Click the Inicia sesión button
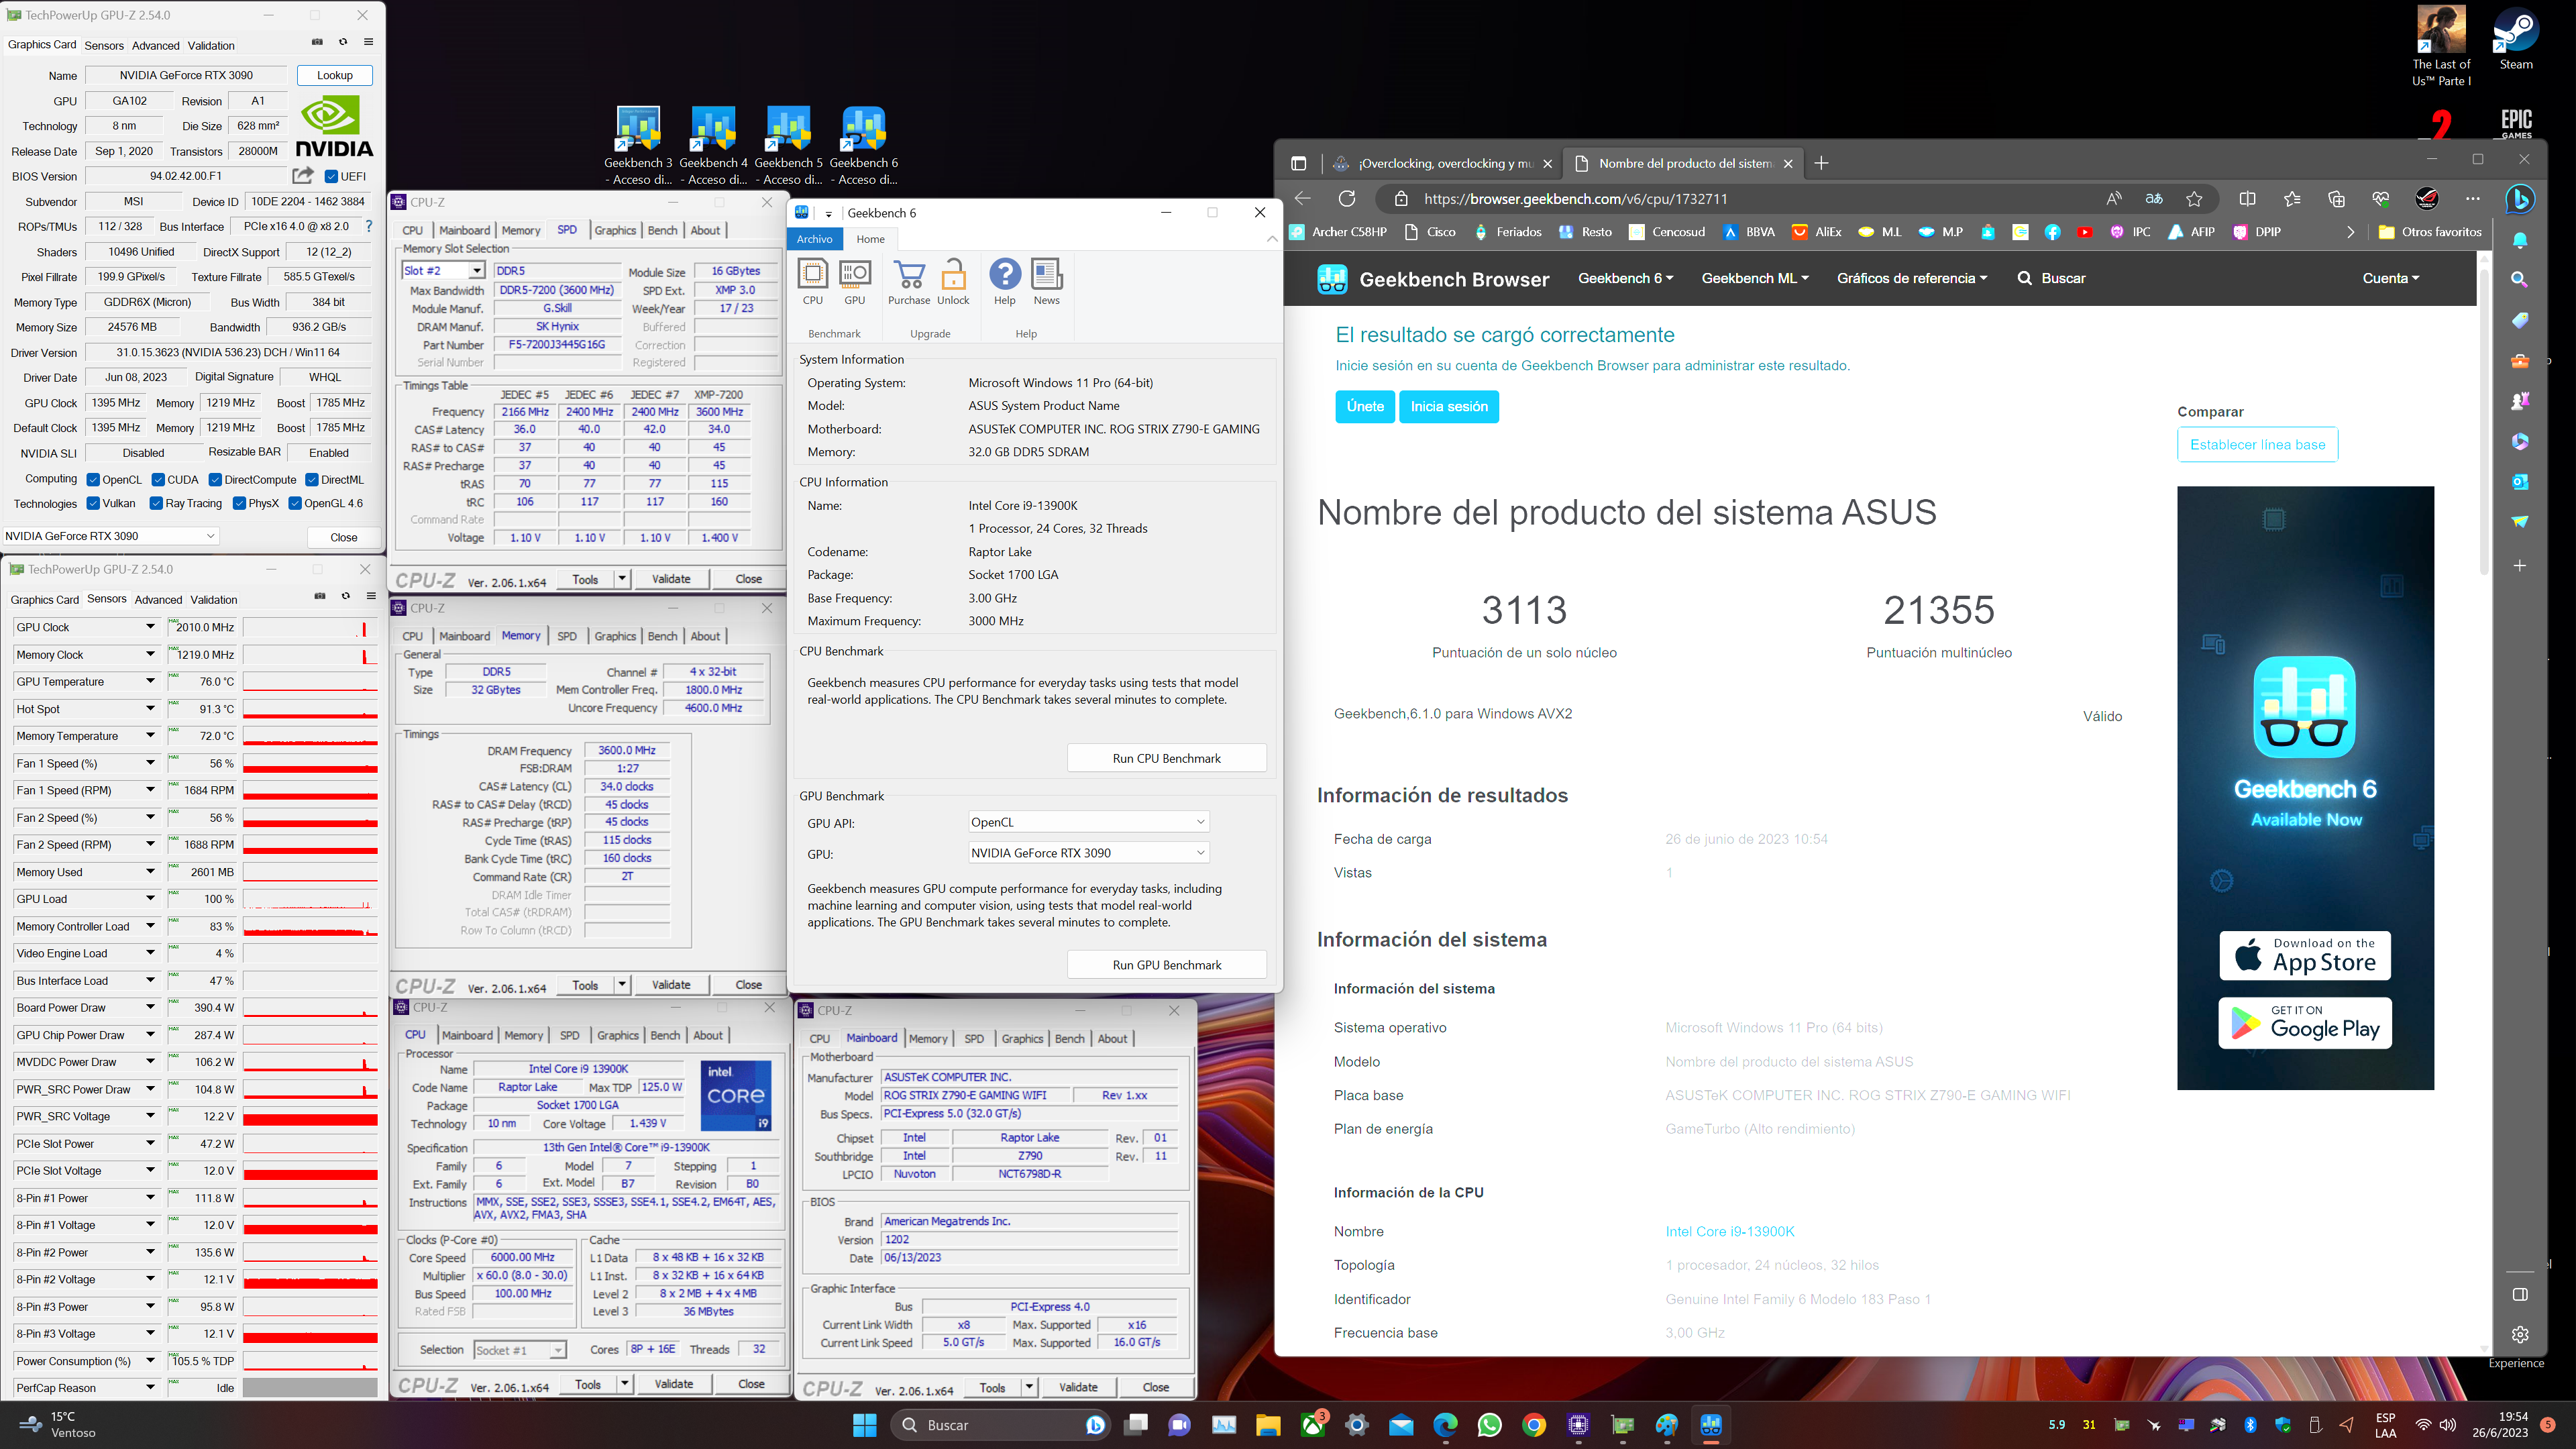2576x1449 pixels. 1449,406
